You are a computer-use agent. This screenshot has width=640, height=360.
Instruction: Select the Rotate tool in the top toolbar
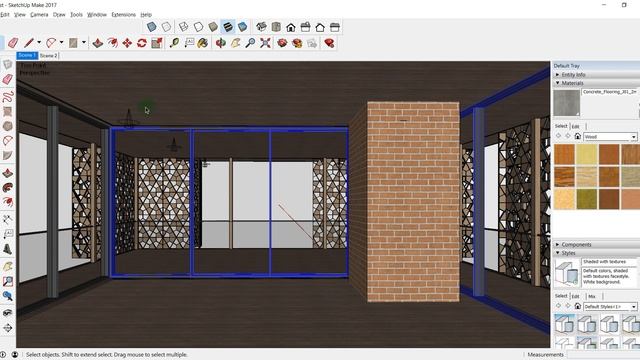point(142,42)
